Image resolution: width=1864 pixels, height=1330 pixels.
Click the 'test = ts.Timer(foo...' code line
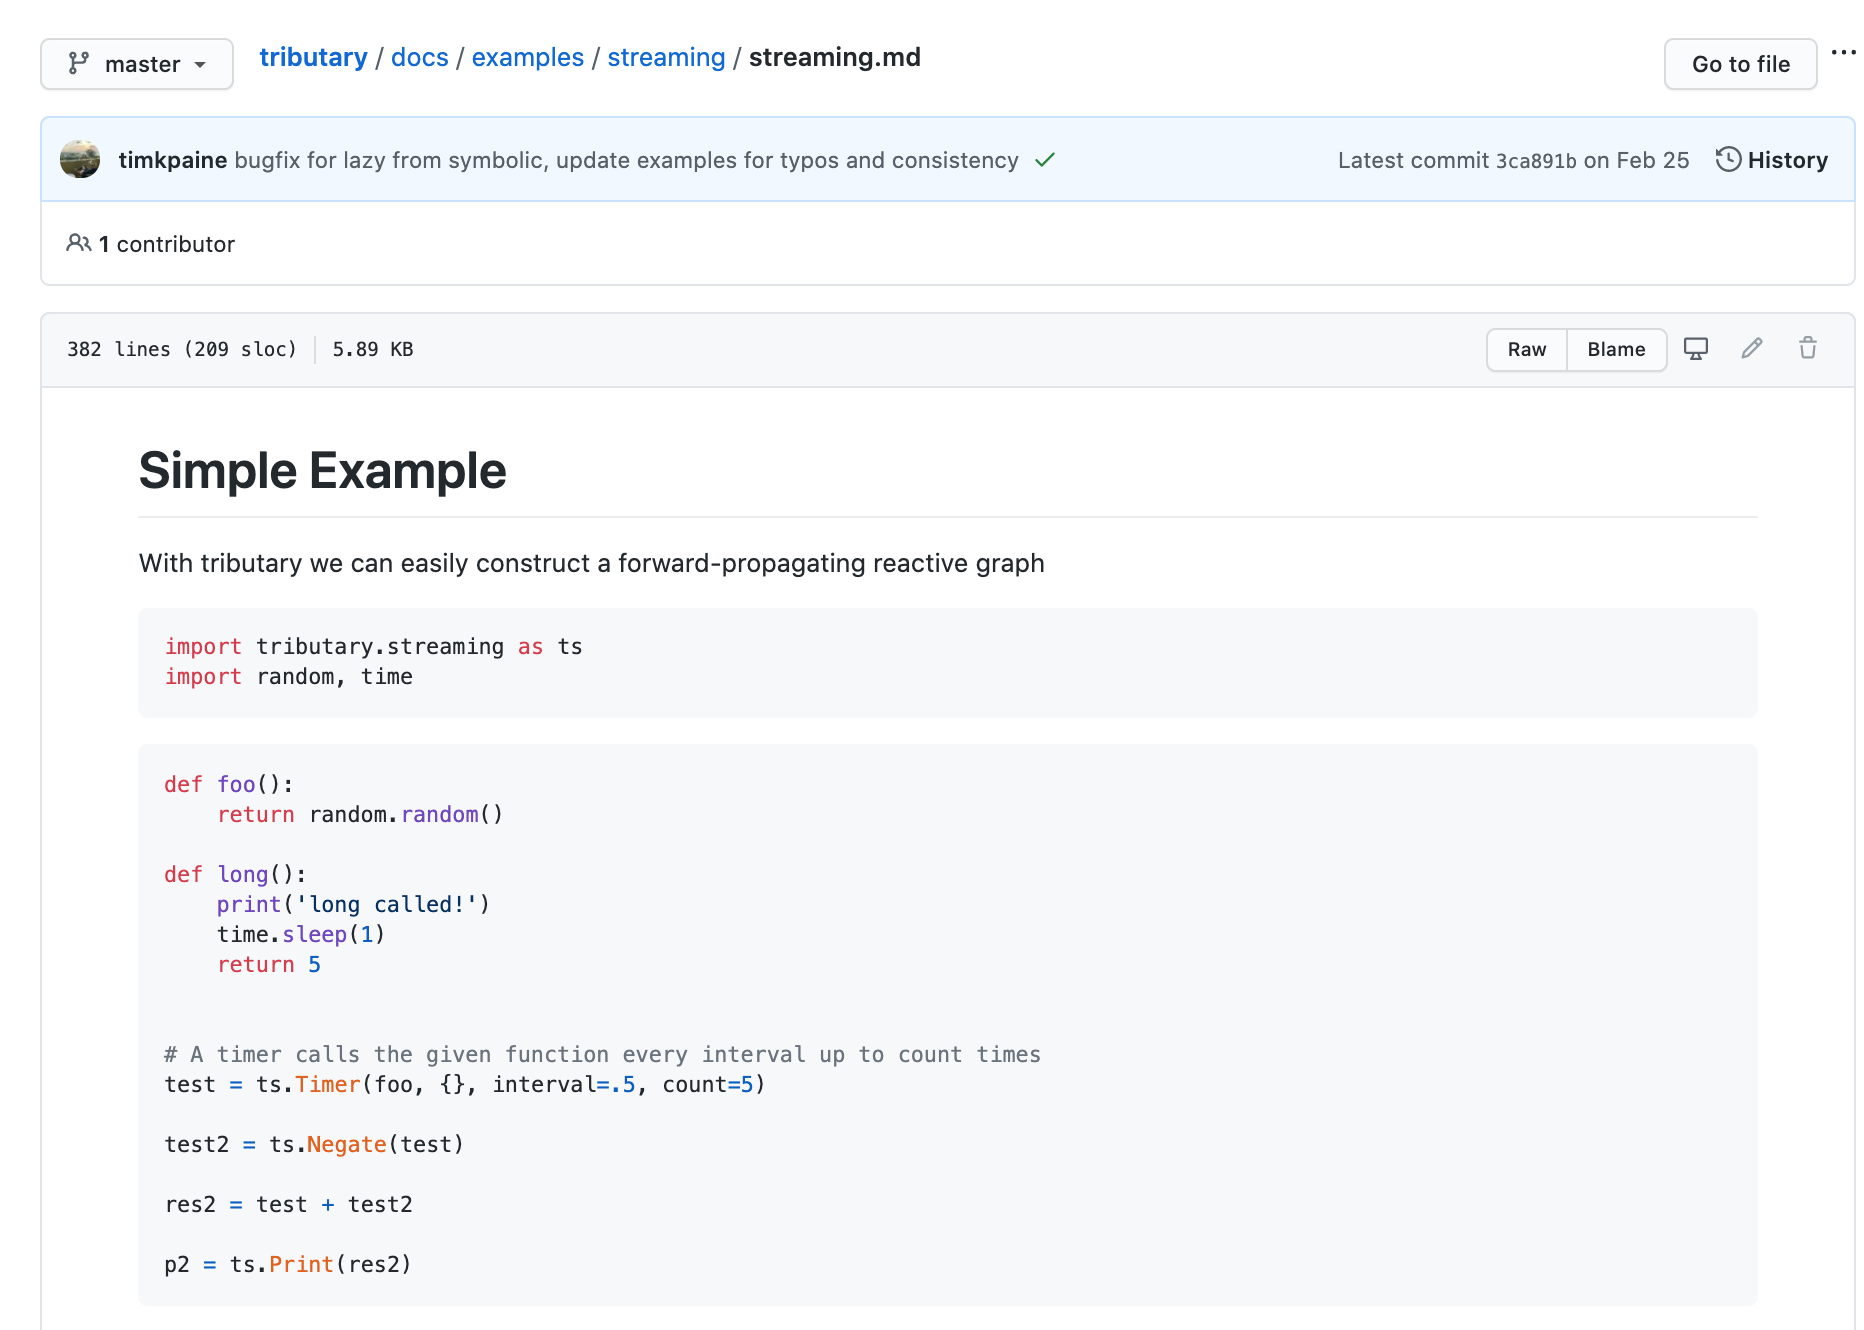465,1085
